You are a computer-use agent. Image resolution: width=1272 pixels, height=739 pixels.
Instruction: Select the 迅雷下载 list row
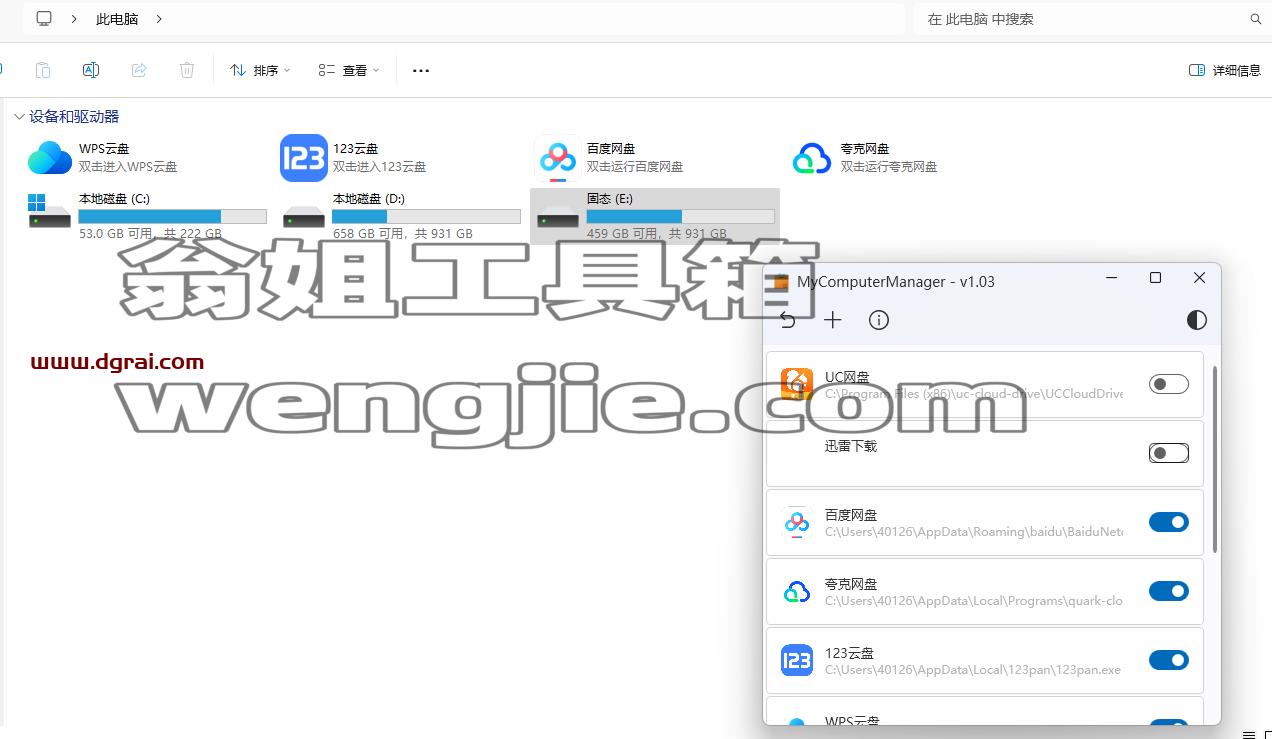tap(985, 453)
